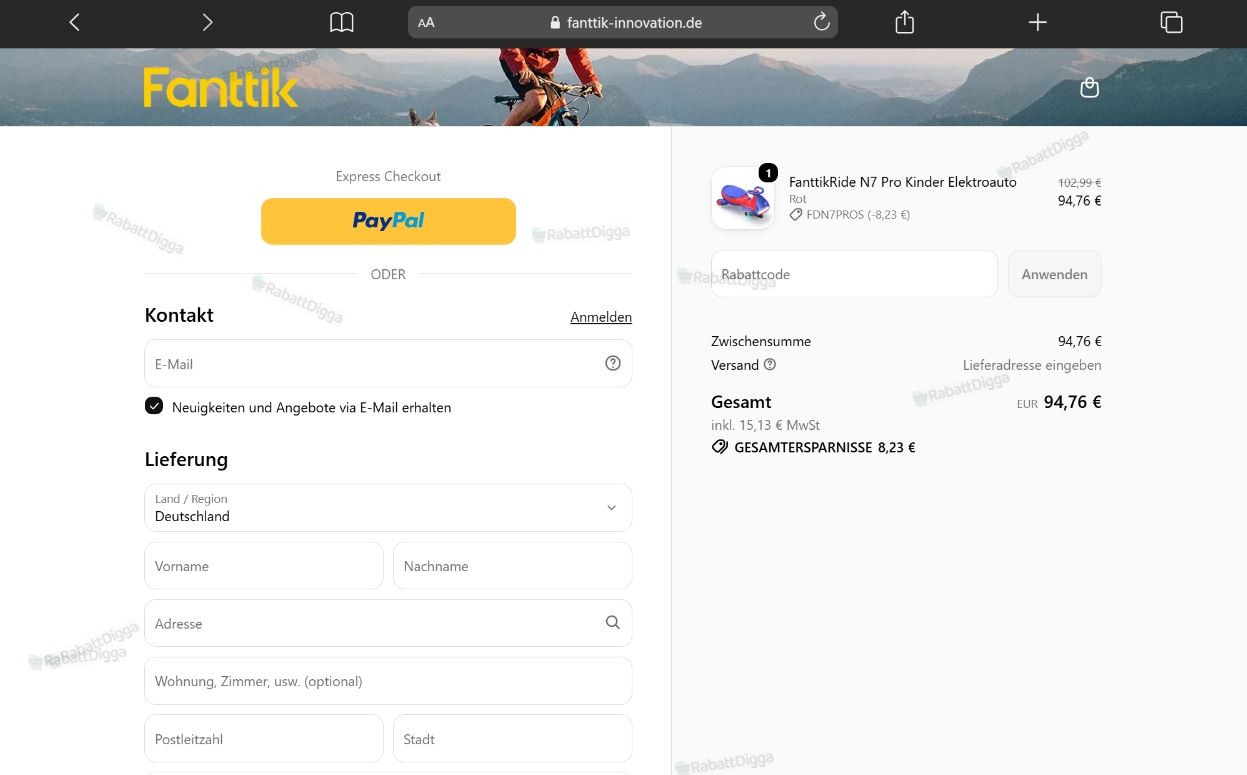Screen dimensions: 1247x775
Task: Click the FanttikRide N7 Pro Kinder Elektroauto title
Action: [903, 182]
